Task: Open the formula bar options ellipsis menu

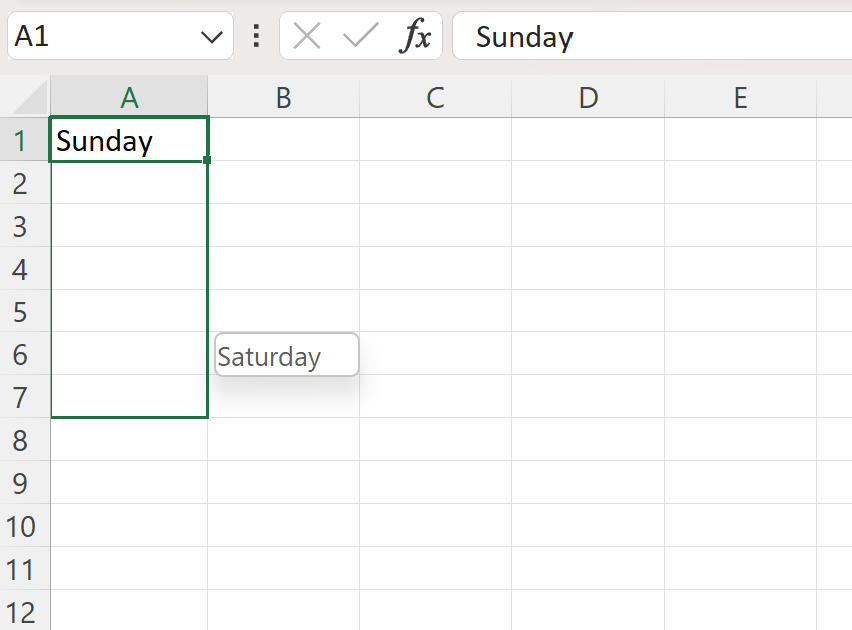Action: click(256, 36)
